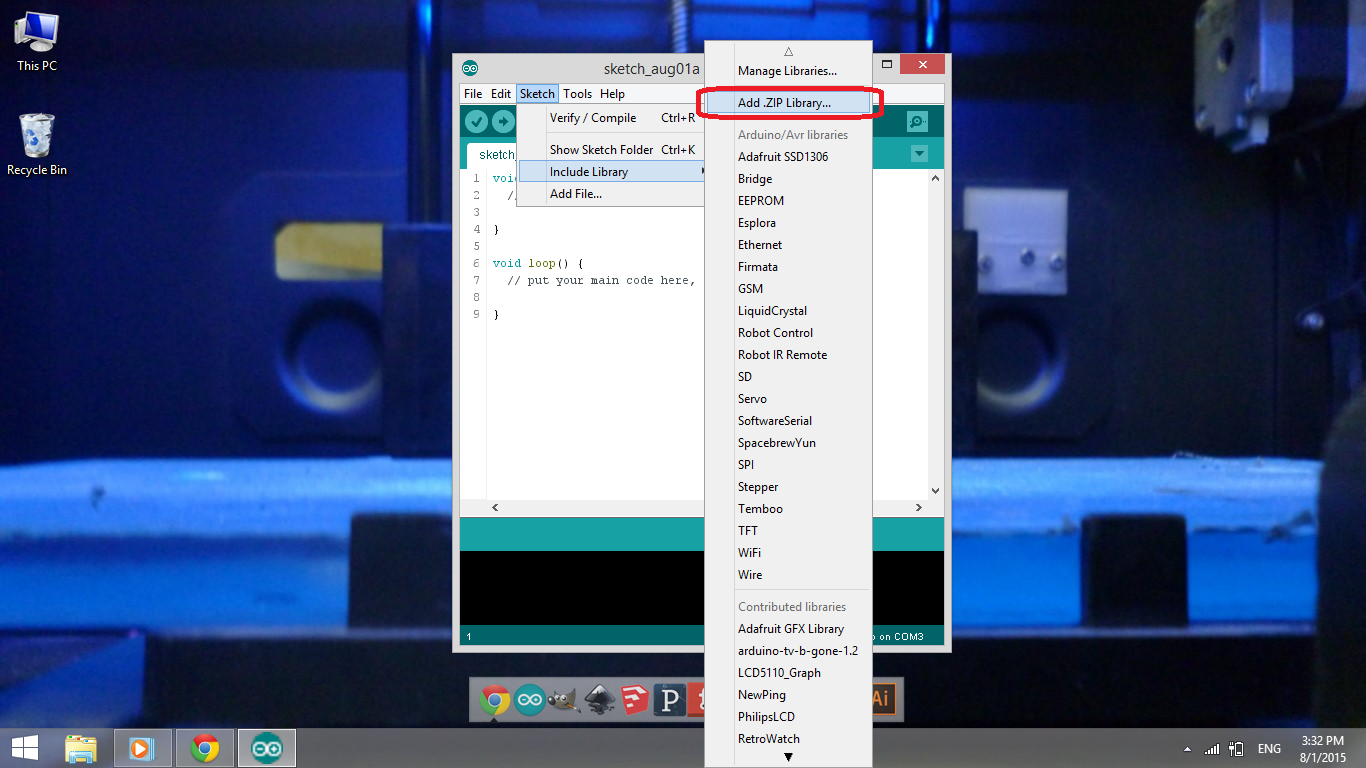Select the Recycle Bin desktop icon

(37, 145)
